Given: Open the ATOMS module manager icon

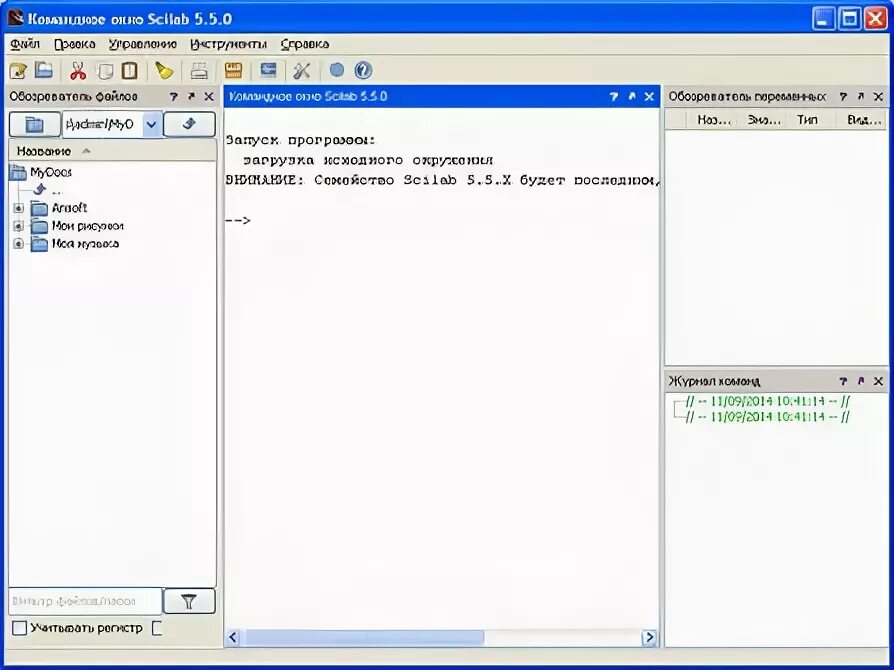Looking at the screenshot, I should click(234, 71).
